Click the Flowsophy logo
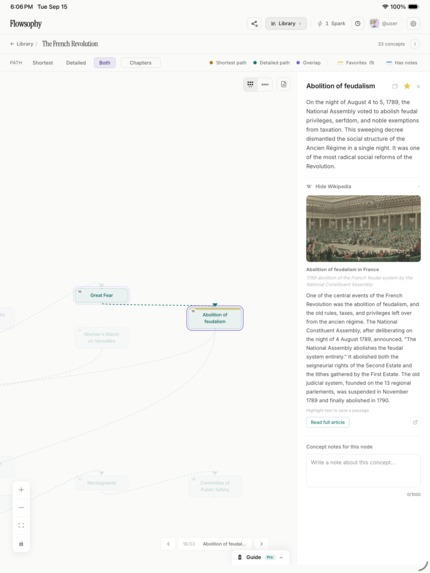Screen dimensions: 430x573 pyautogui.click(x=26, y=24)
